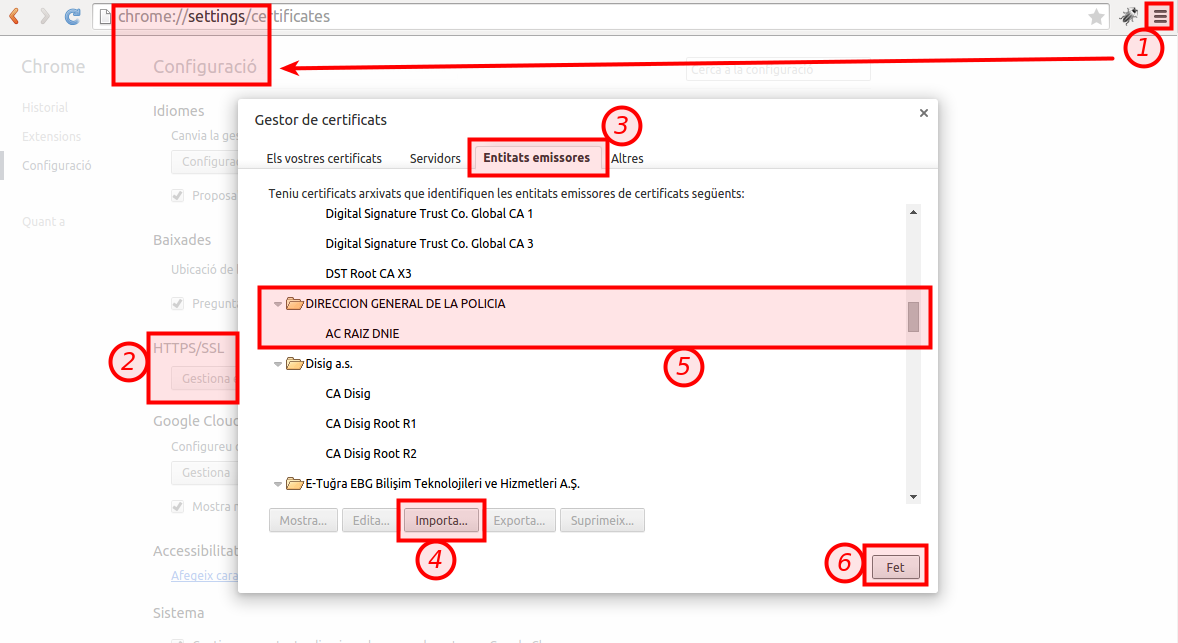Collapse the DIRECCION GENERAL DE LA POLICIA group

point(278,304)
